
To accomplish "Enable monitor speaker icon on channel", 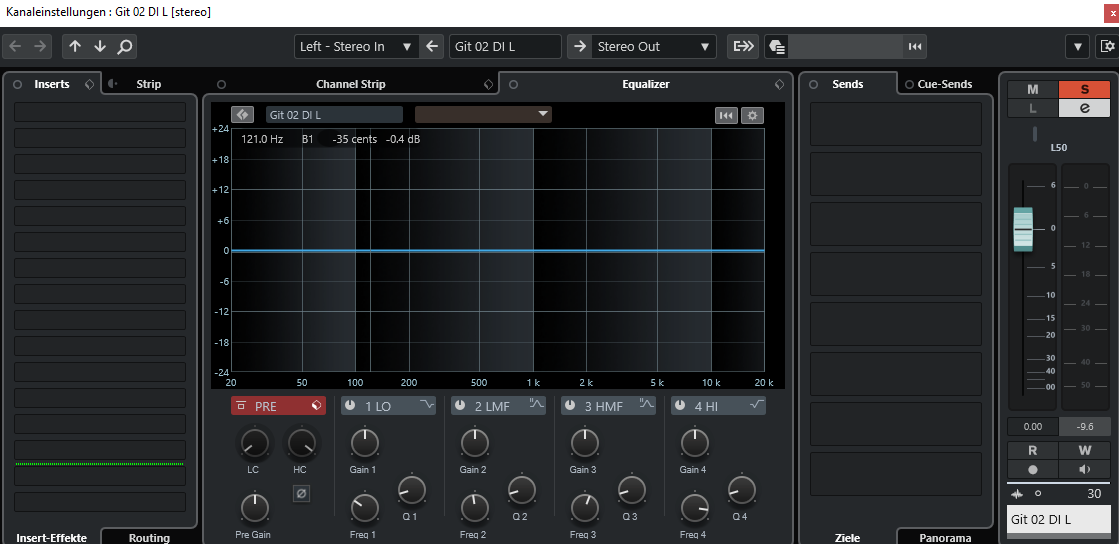I will (1085, 468).
